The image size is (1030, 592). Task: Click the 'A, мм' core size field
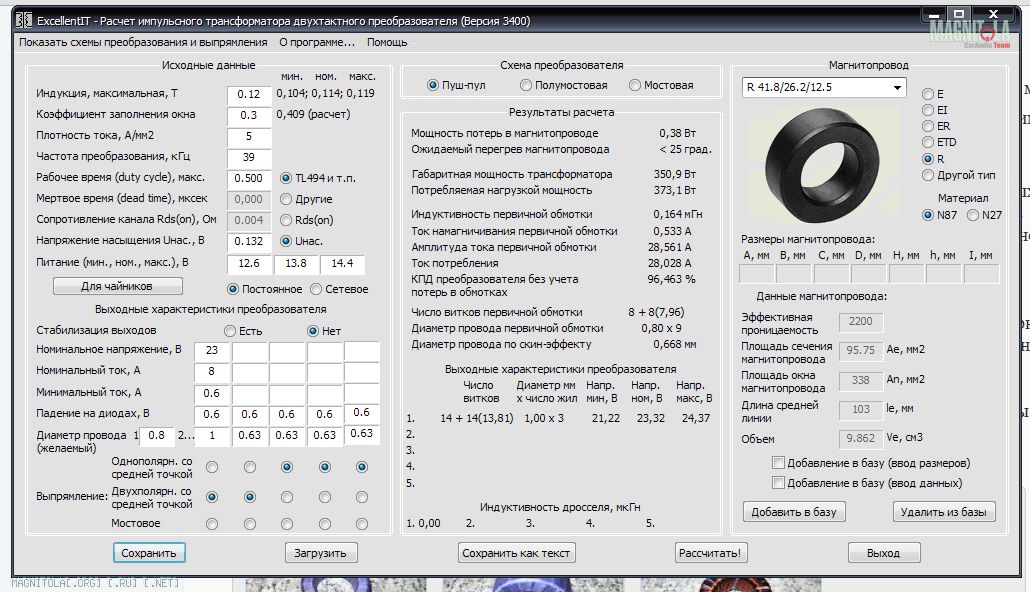tap(756, 273)
